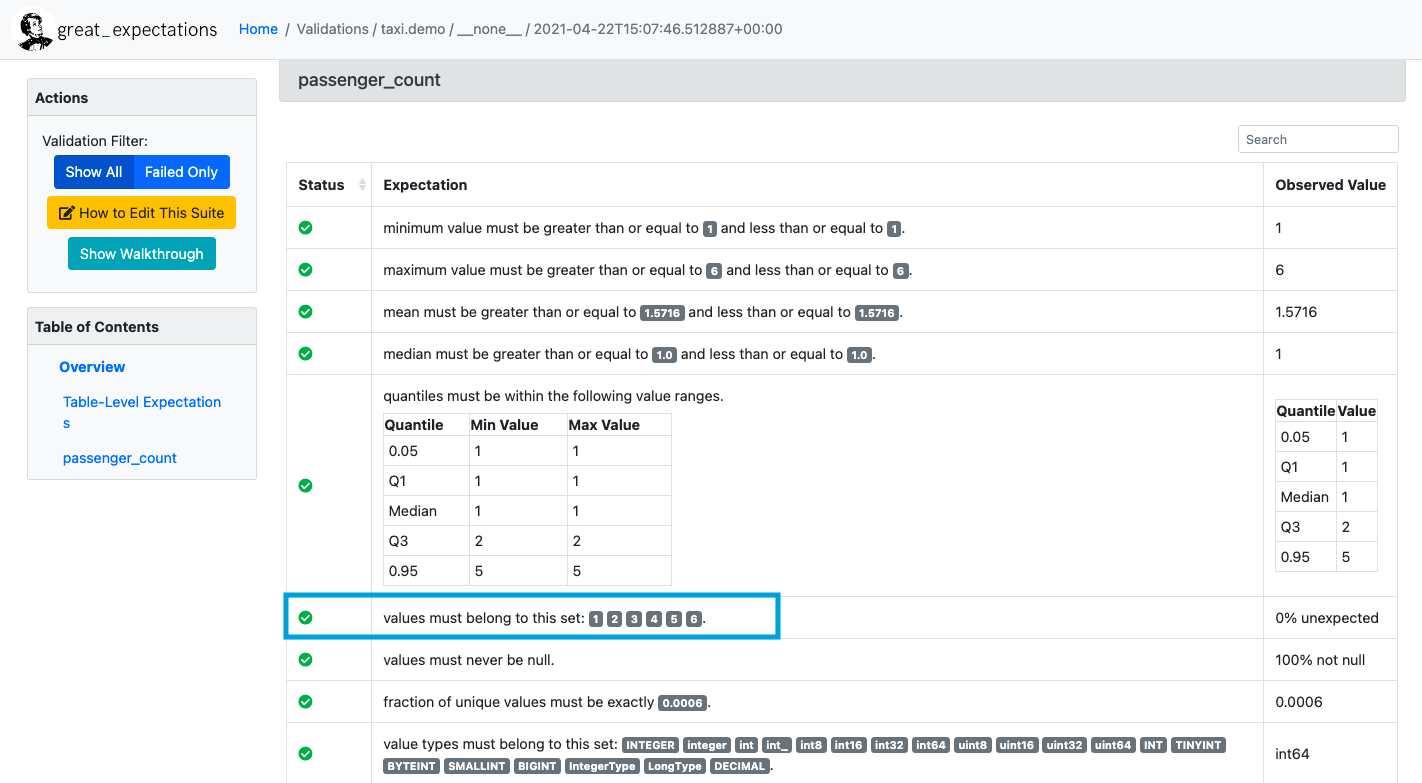The image size is (1422, 783).
Task: Select the Show All validation filter
Action: click(x=94, y=172)
